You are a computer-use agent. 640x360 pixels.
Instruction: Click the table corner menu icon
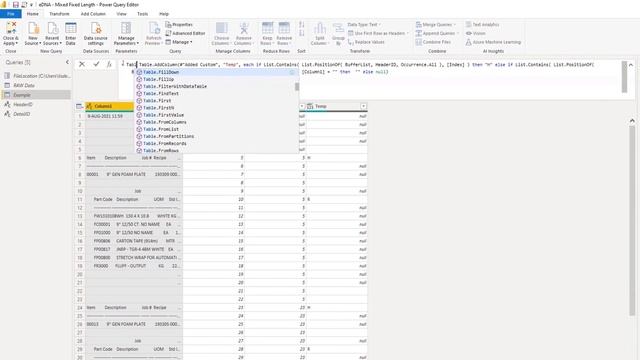[x=80, y=106]
